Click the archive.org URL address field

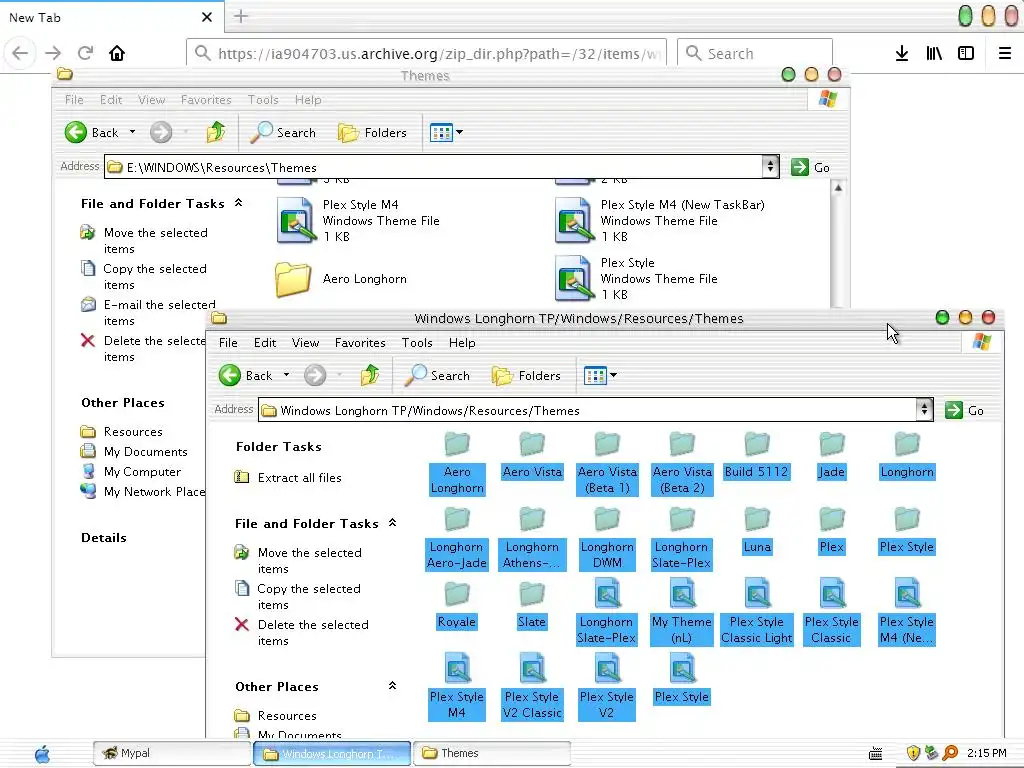427,54
